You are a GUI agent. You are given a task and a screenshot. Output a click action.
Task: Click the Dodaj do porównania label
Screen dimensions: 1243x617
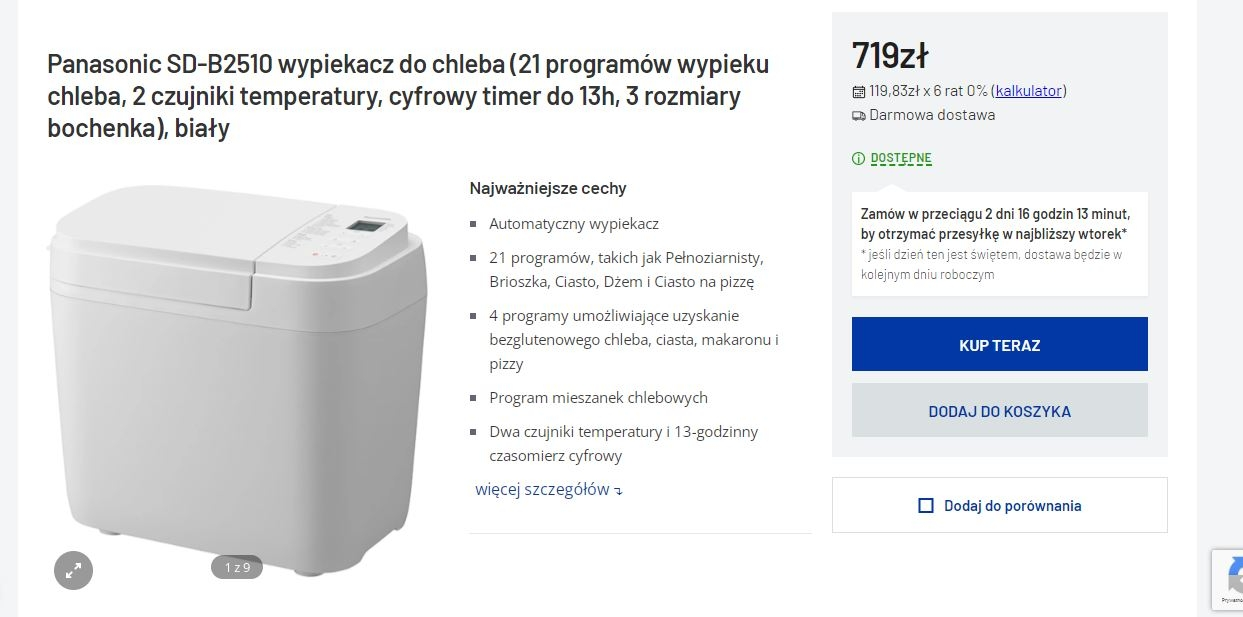coord(1012,506)
